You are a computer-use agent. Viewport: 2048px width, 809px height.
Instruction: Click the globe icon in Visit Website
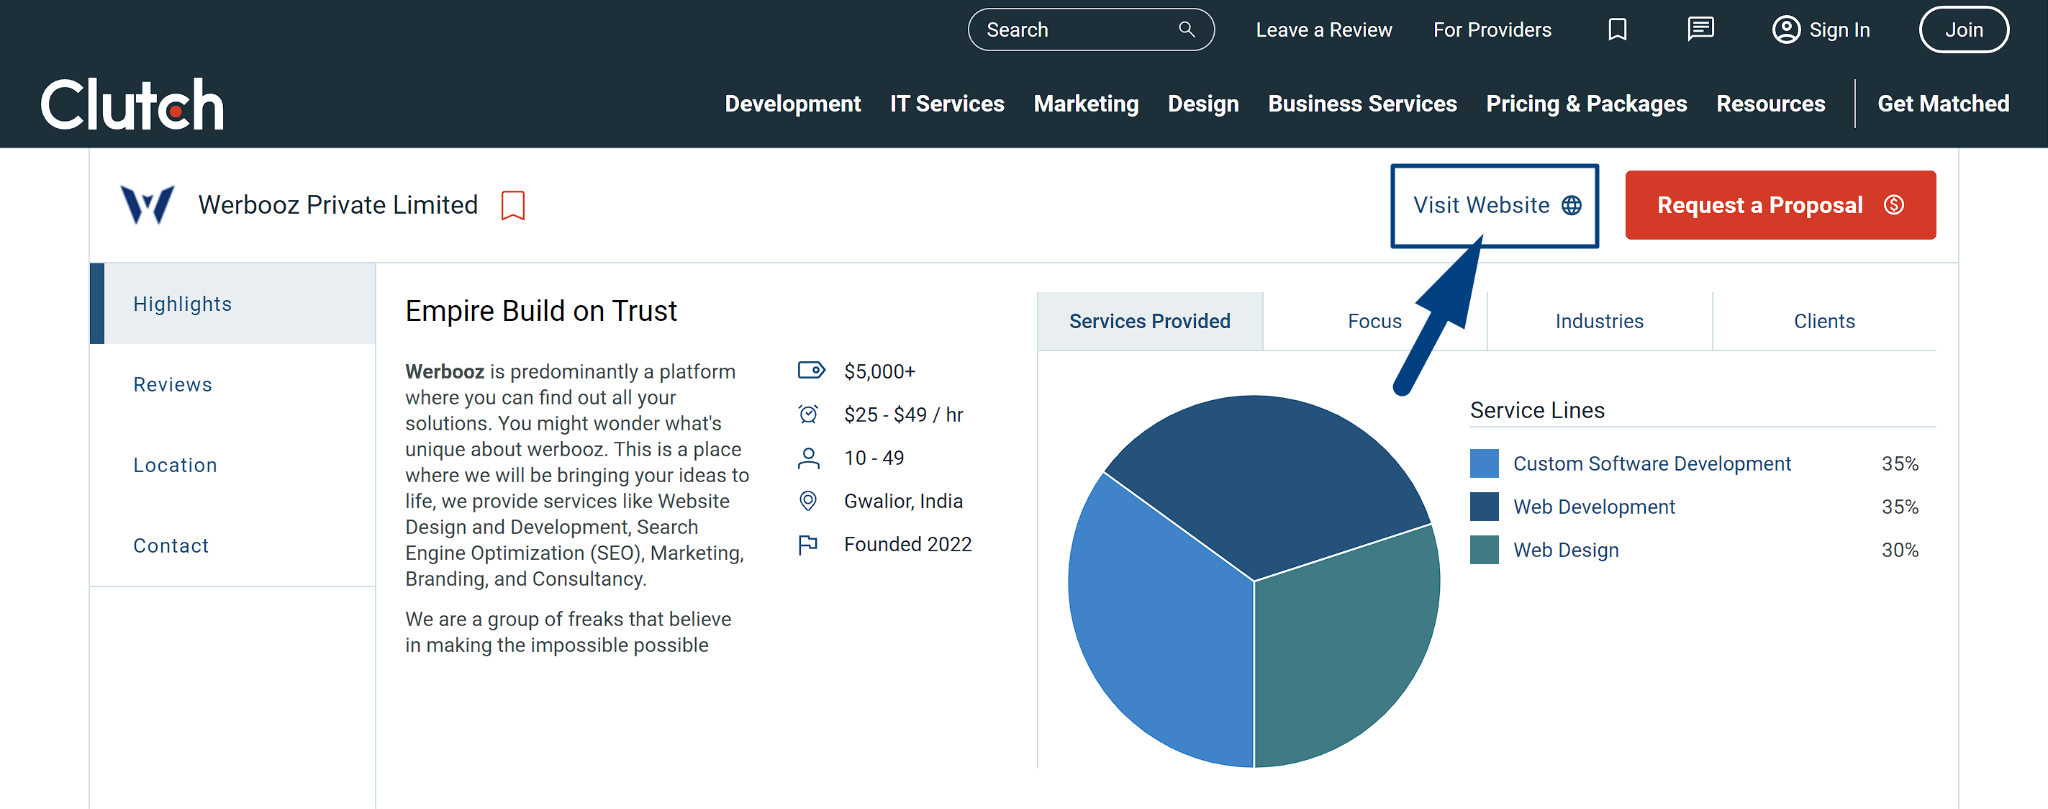coord(1572,205)
